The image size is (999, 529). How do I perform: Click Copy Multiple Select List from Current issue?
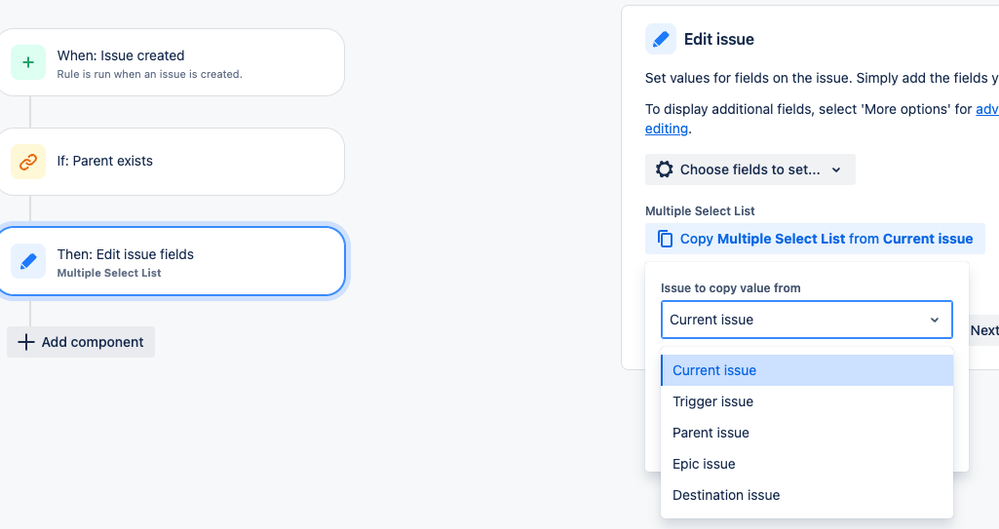[x=815, y=238]
